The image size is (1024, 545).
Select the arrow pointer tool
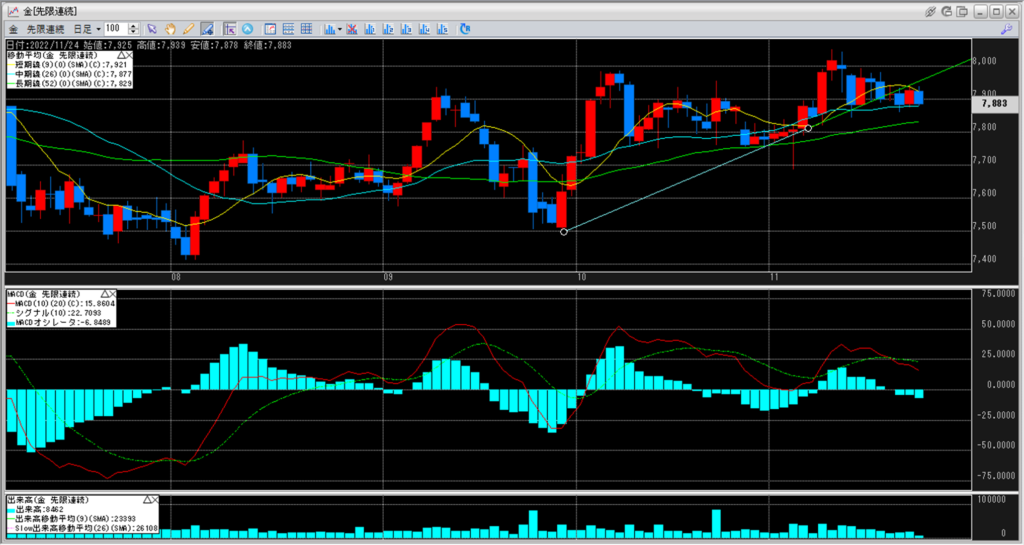tap(152, 29)
